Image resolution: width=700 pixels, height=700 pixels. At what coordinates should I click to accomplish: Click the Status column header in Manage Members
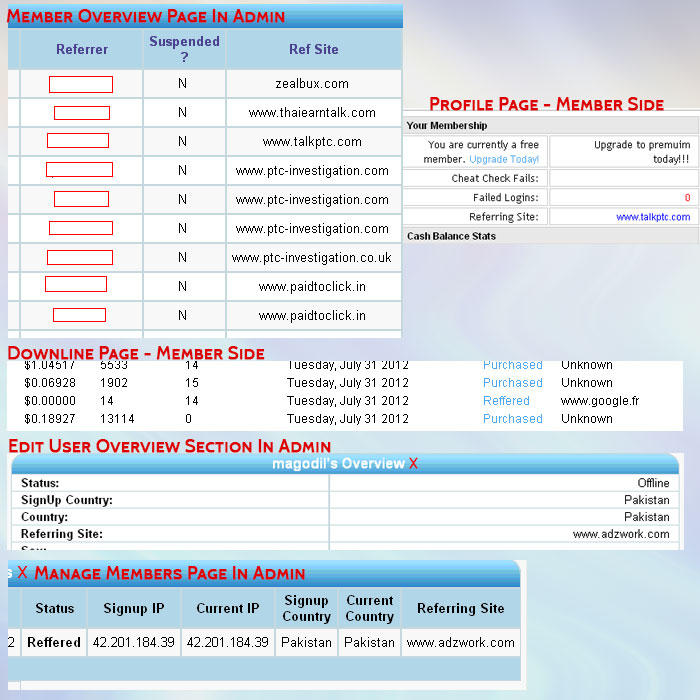pos(54,608)
